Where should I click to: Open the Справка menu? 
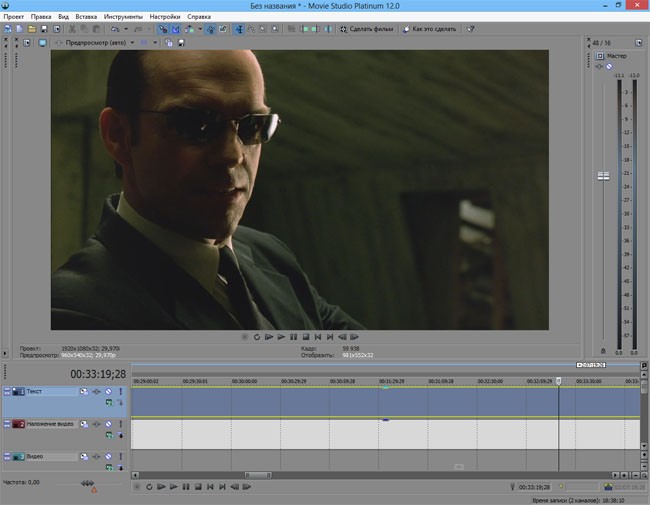coord(199,17)
